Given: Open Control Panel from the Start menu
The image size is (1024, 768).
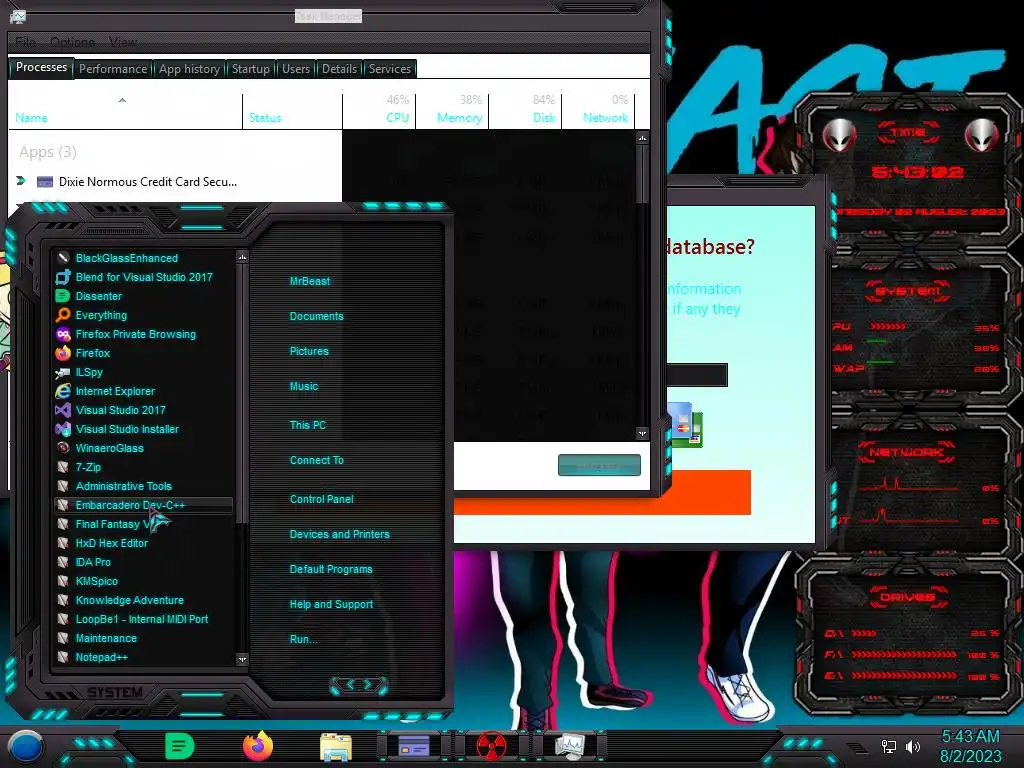Looking at the screenshot, I should click(321, 499).
